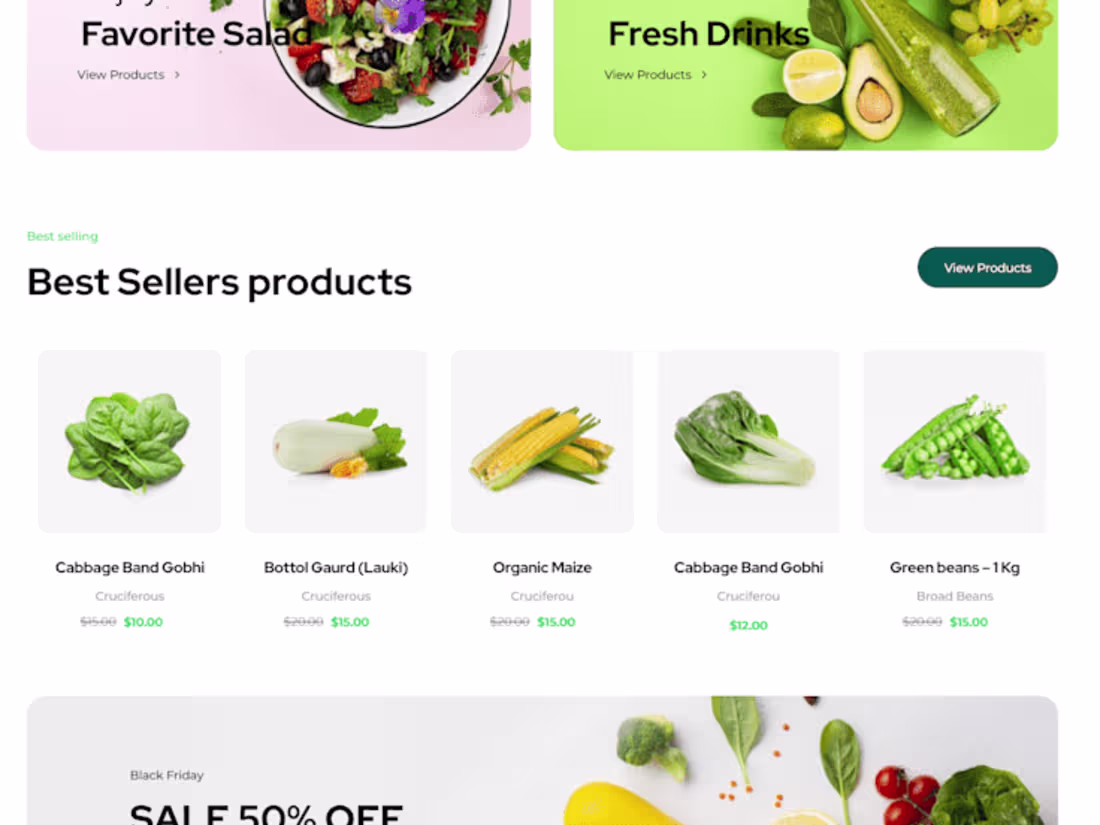Open View Products link under Favorite Salad
The height and width of the screenshot is (825, 1100).
121,75
